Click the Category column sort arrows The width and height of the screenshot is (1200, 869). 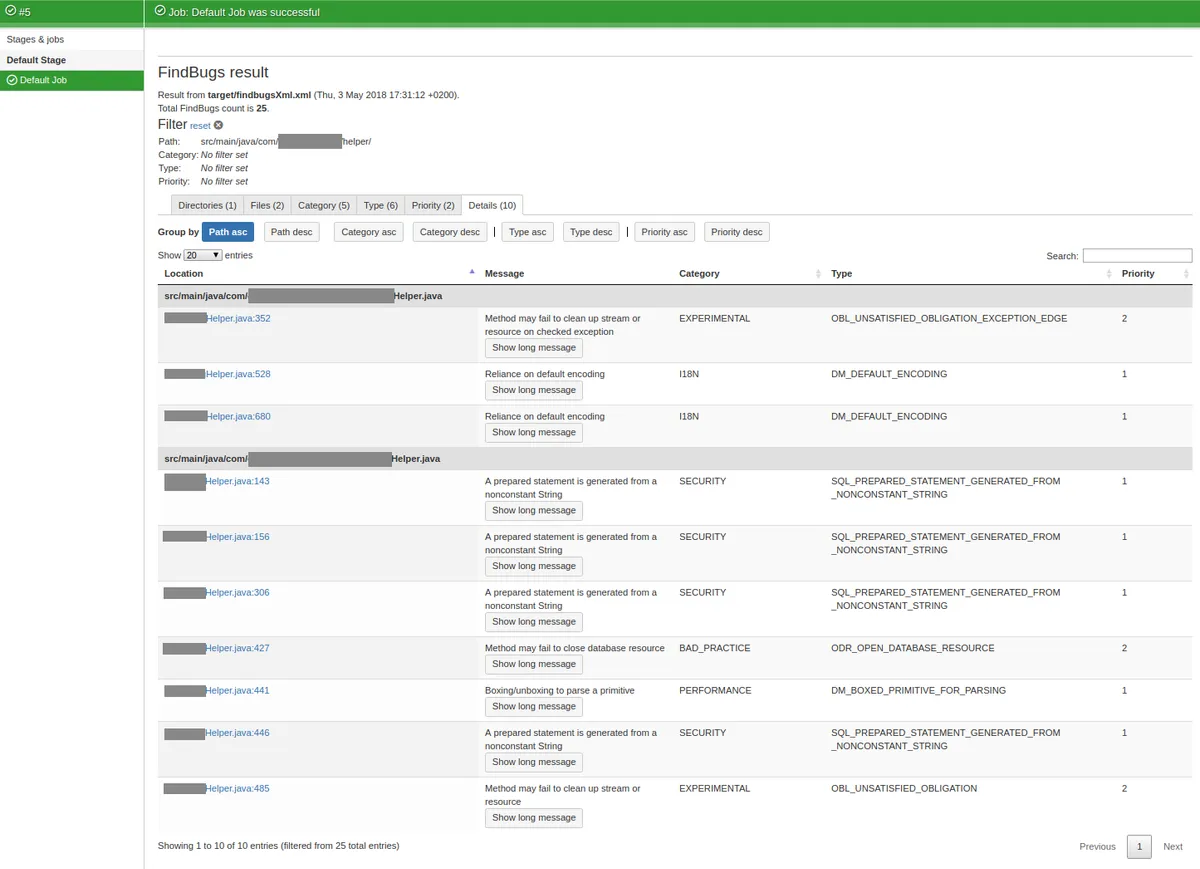pyautogui.click(x=818, y=273)
